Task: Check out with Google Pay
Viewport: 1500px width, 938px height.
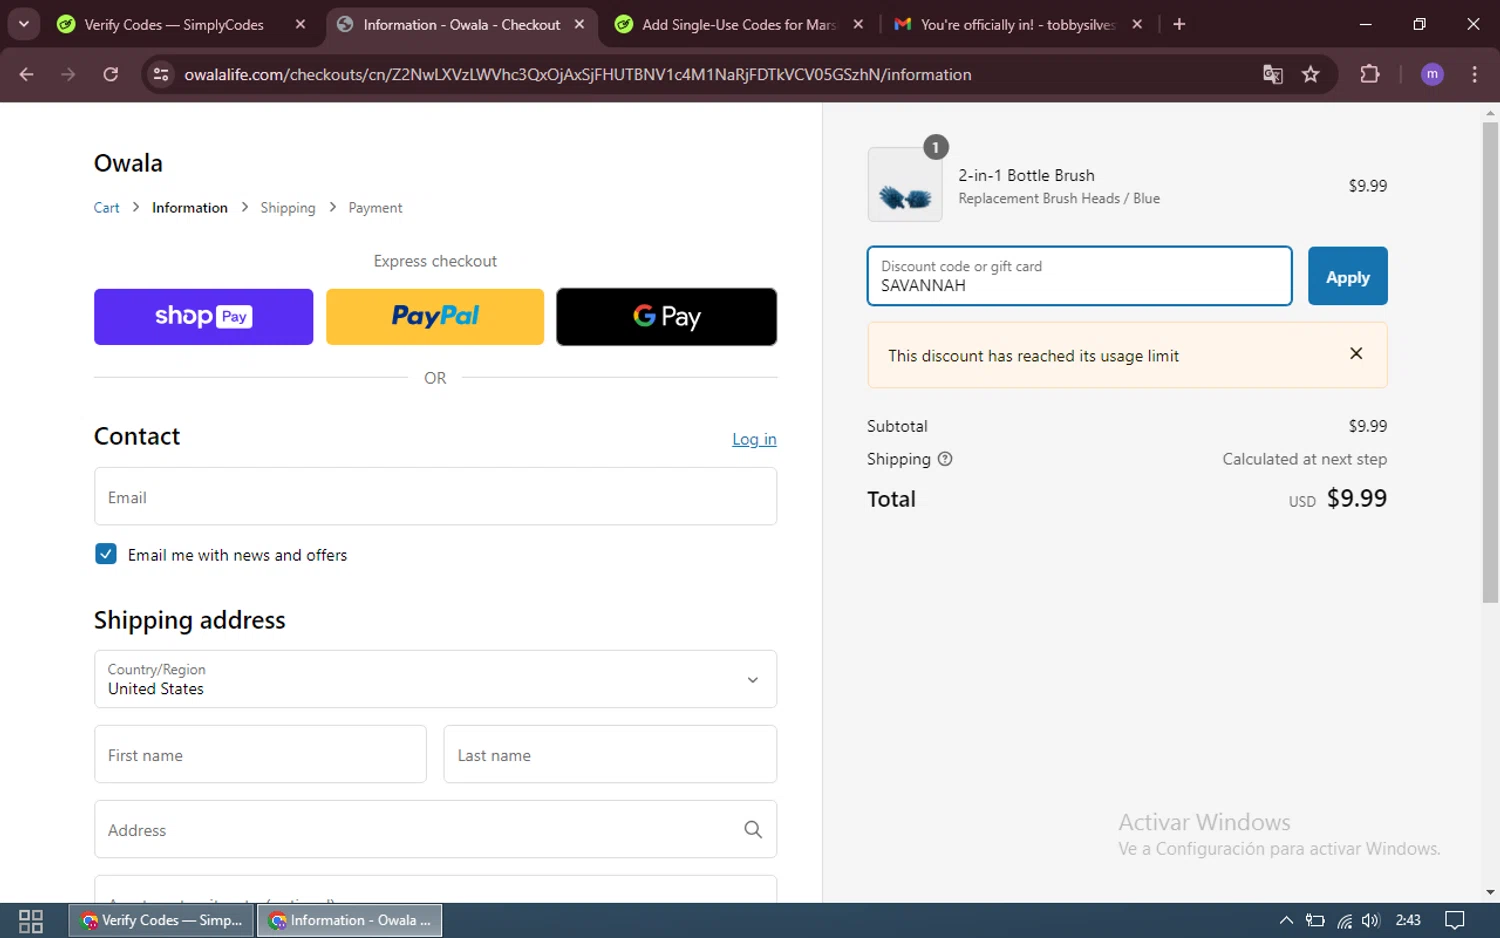Action: coord(666,317)
